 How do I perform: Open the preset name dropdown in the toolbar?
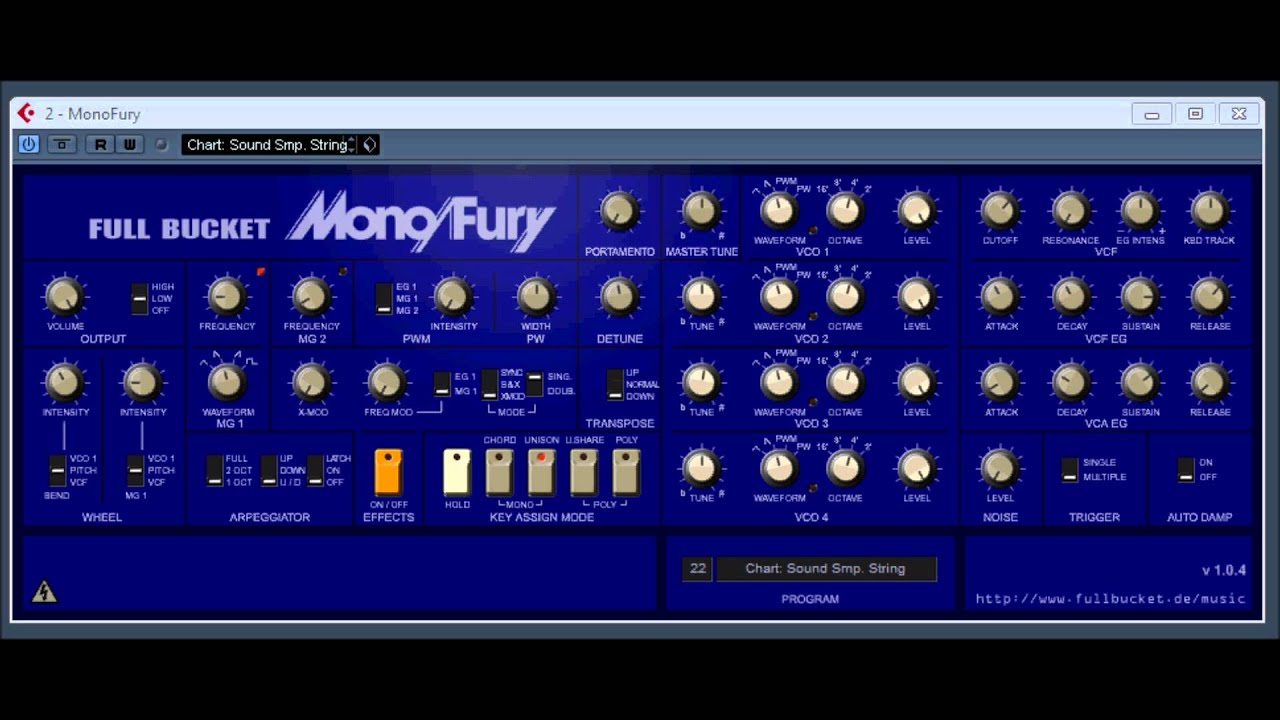[268, 145]
